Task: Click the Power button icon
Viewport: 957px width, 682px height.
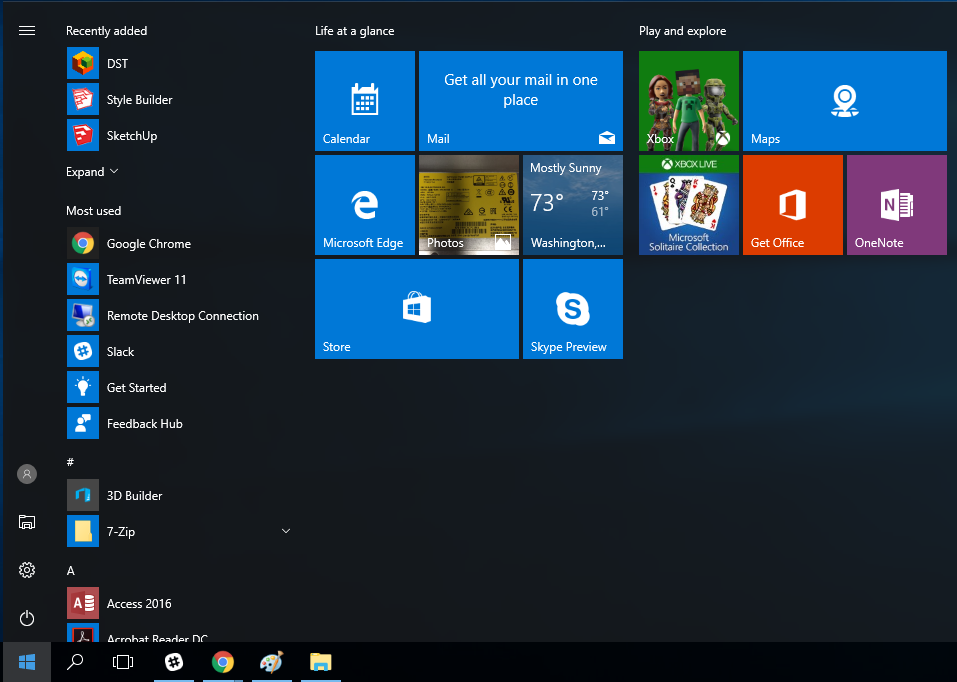Action: point(27,619)
